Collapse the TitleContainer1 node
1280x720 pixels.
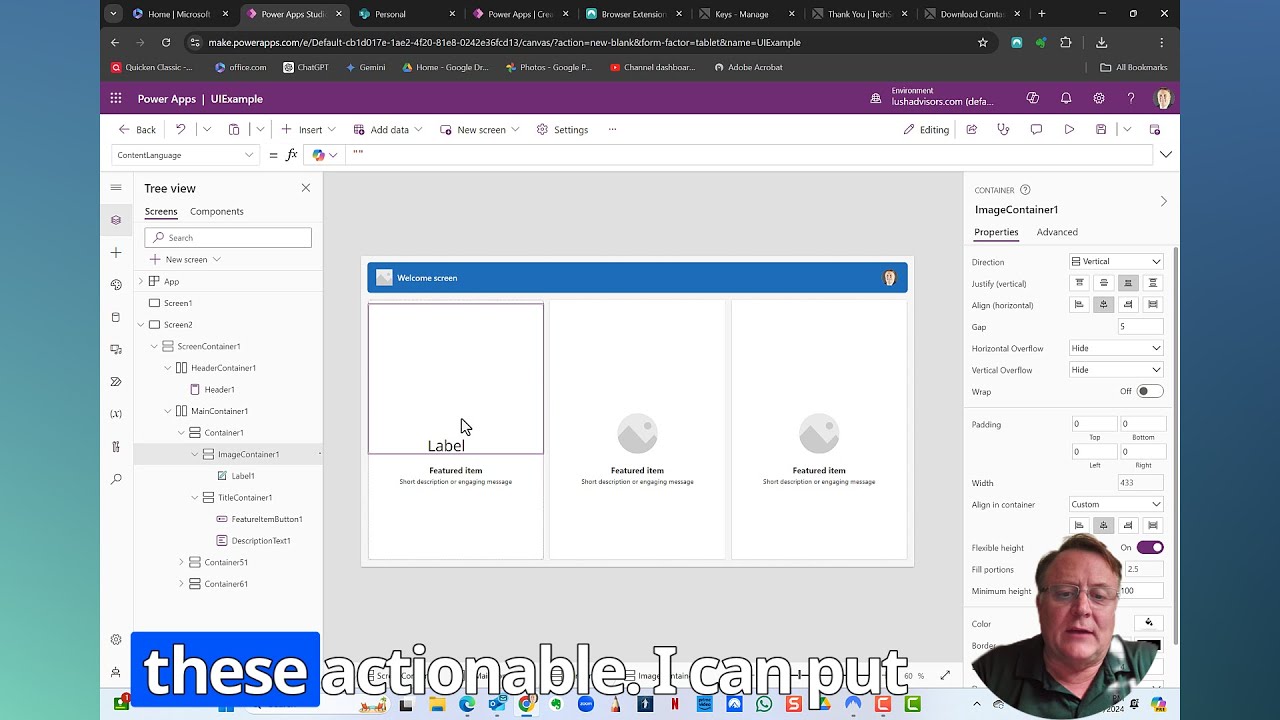pos(195,497)
